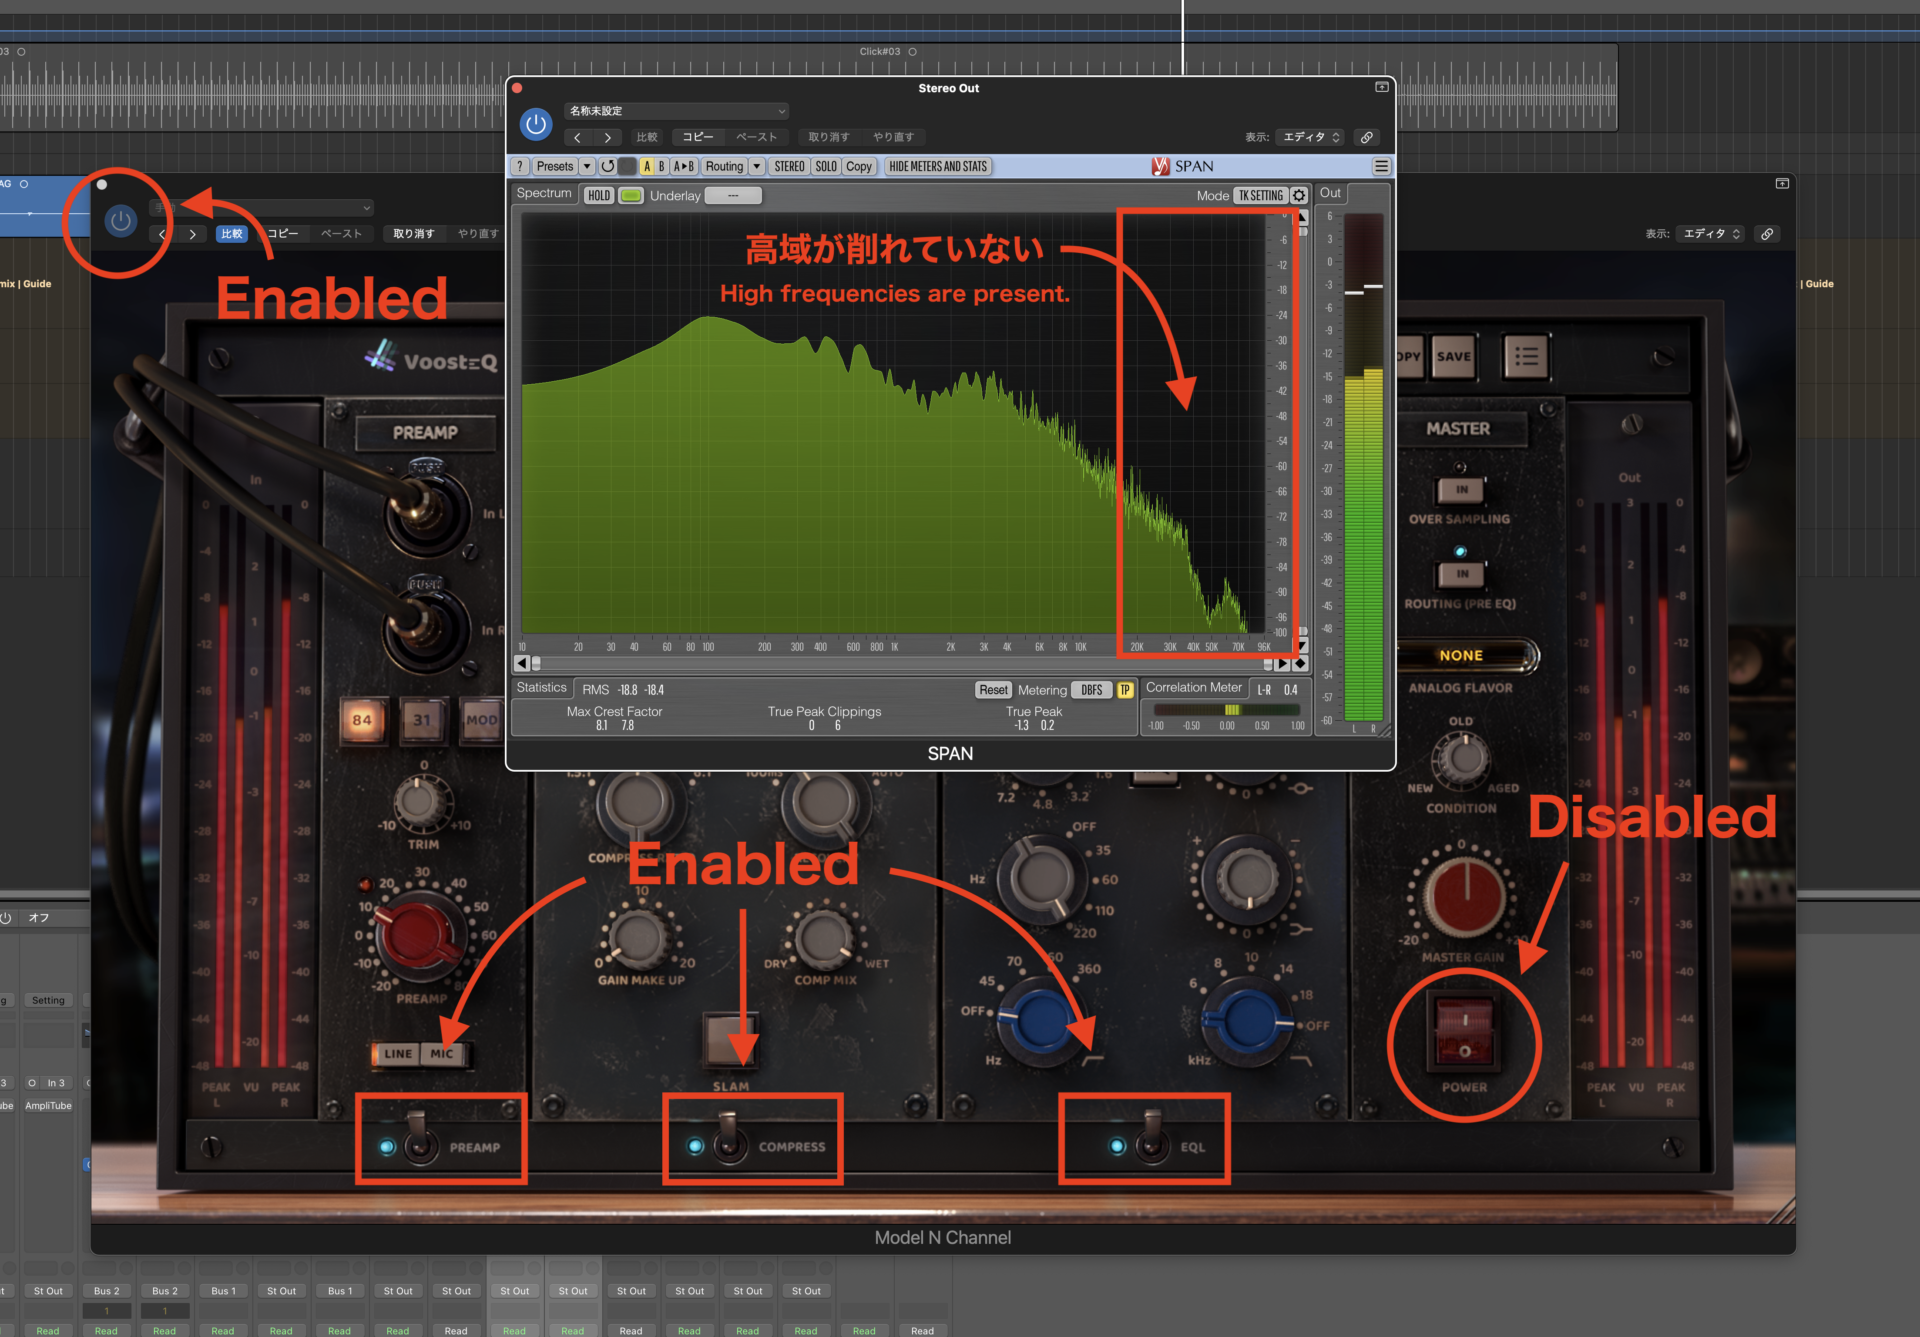
Task: Click red PREAMP gain knob
Action: tap(420, 938)
